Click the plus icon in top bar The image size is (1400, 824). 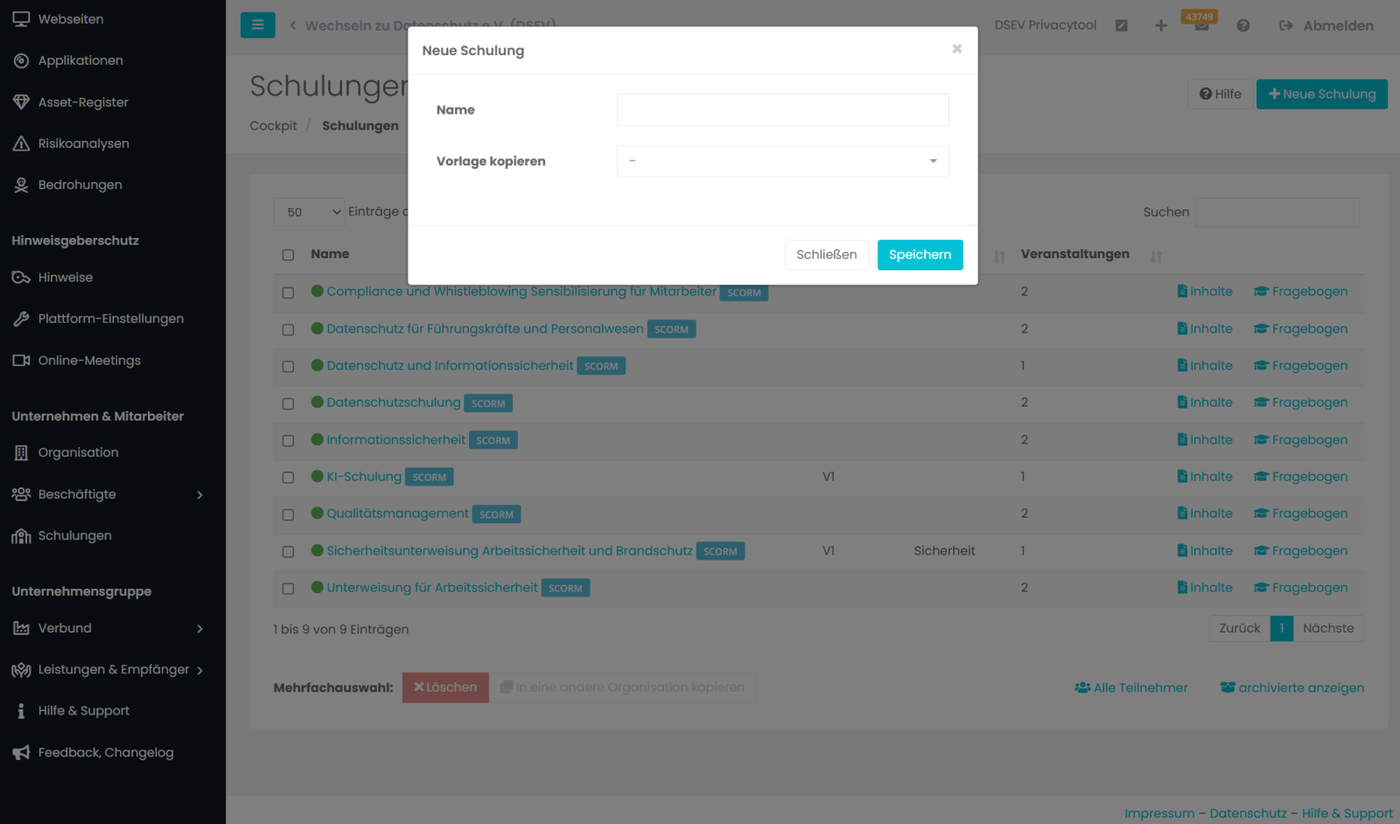(x=1161, y=25)
